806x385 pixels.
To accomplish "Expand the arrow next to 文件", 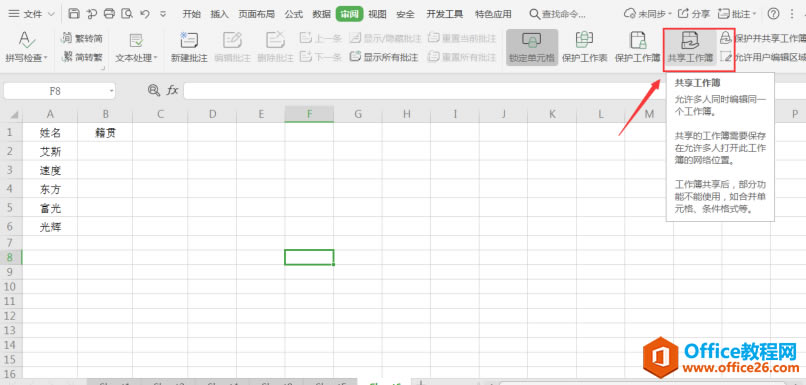I will pyautogui.click(x=50, y=14).
